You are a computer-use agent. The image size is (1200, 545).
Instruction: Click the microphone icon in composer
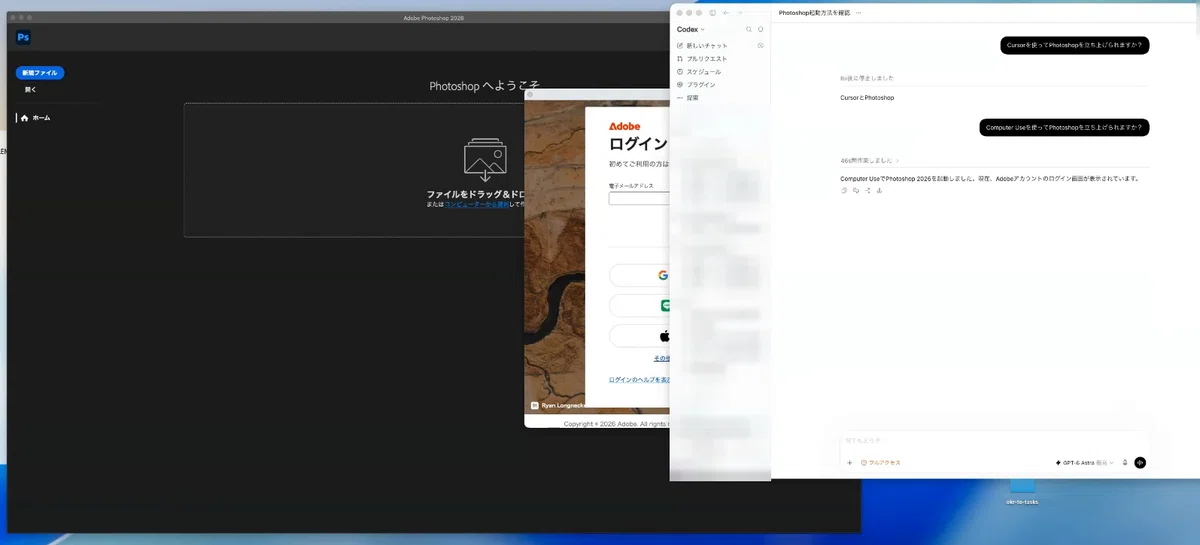tap(1125, 463)
